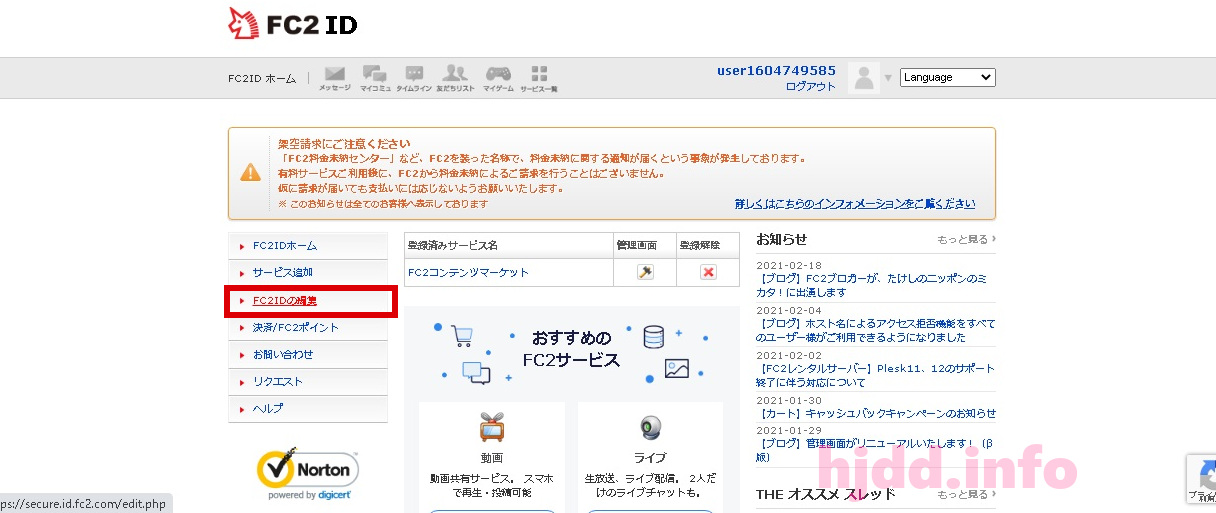Click the 2021-02-18 news date
Image resolution: width=1216 pixels, height=513 pixels.
pyautogui.click(x=788, y=265)
